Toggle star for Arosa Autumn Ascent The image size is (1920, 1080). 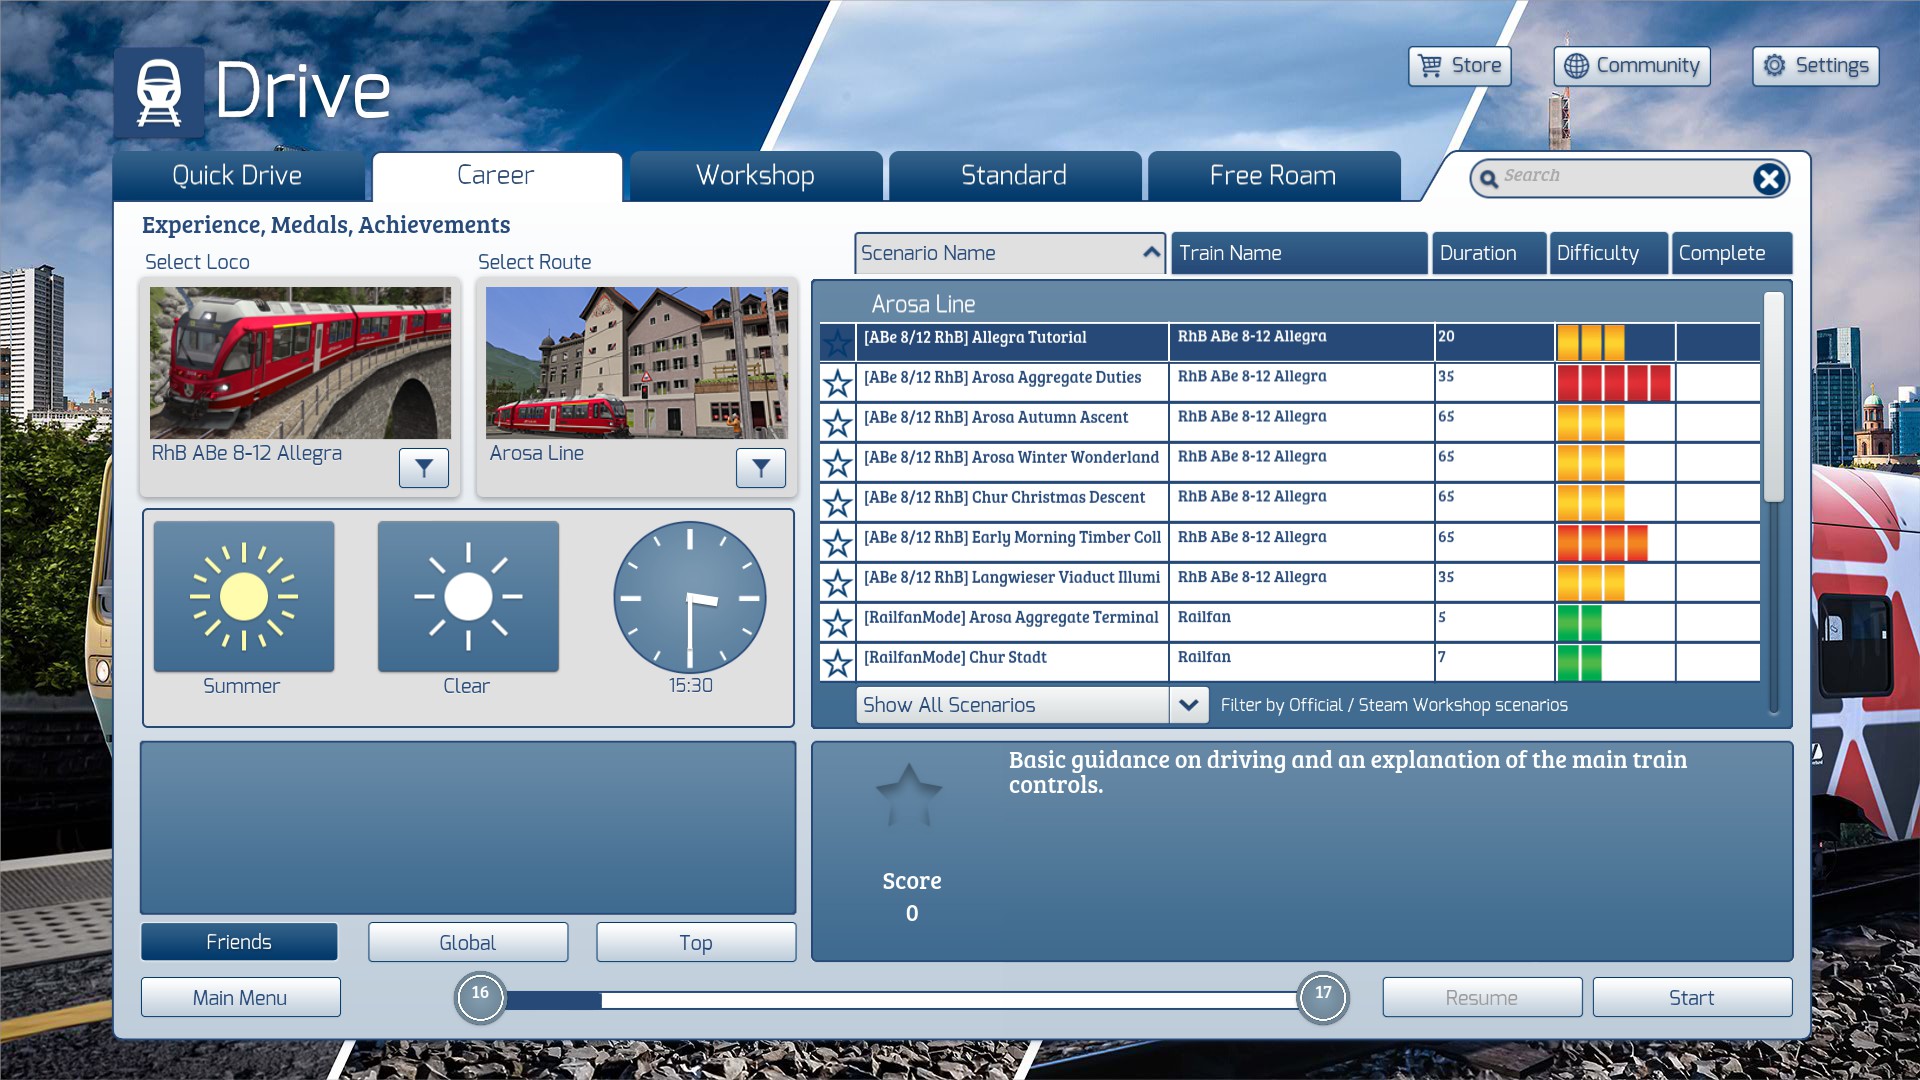(x=837, y=423)
